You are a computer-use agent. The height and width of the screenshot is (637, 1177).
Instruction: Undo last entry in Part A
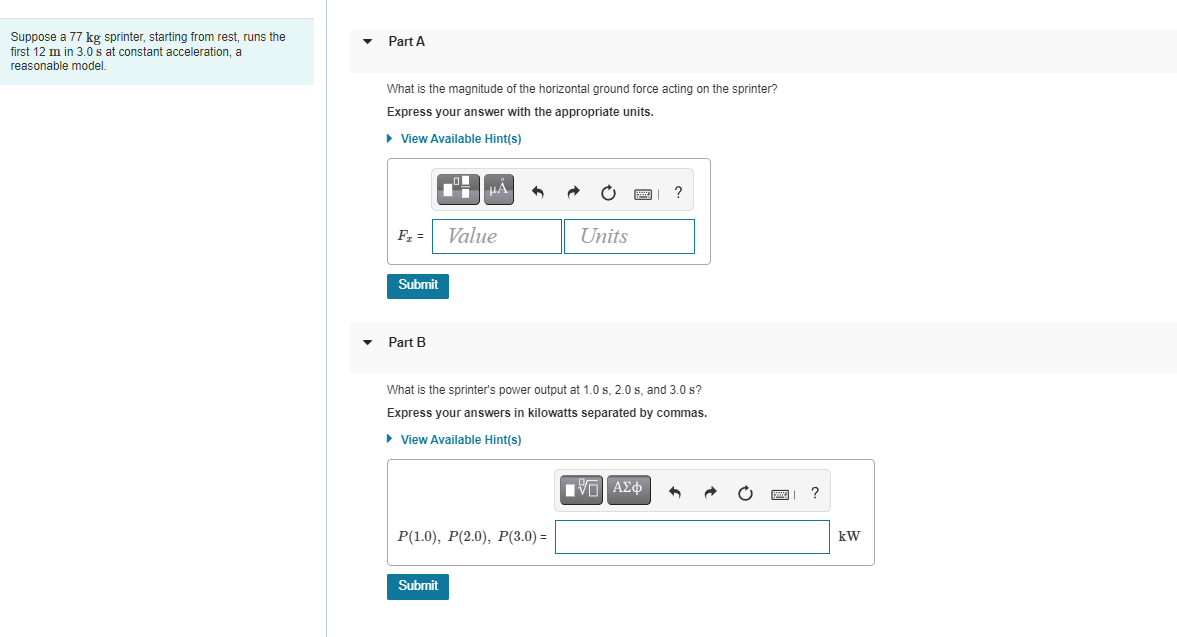[537, 192]
